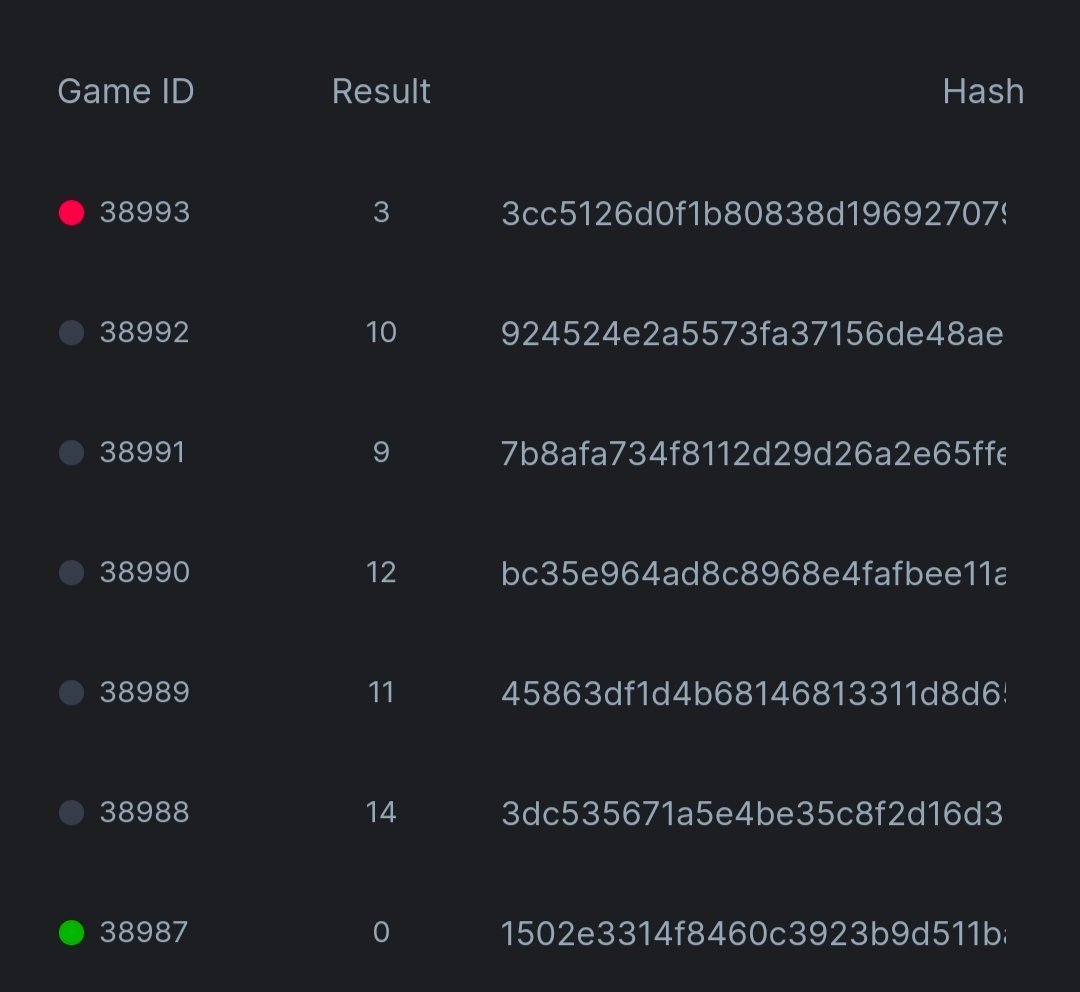Click result value 11 for game 38989
This screenshot has height=992, width=1080.
(381, 692)
